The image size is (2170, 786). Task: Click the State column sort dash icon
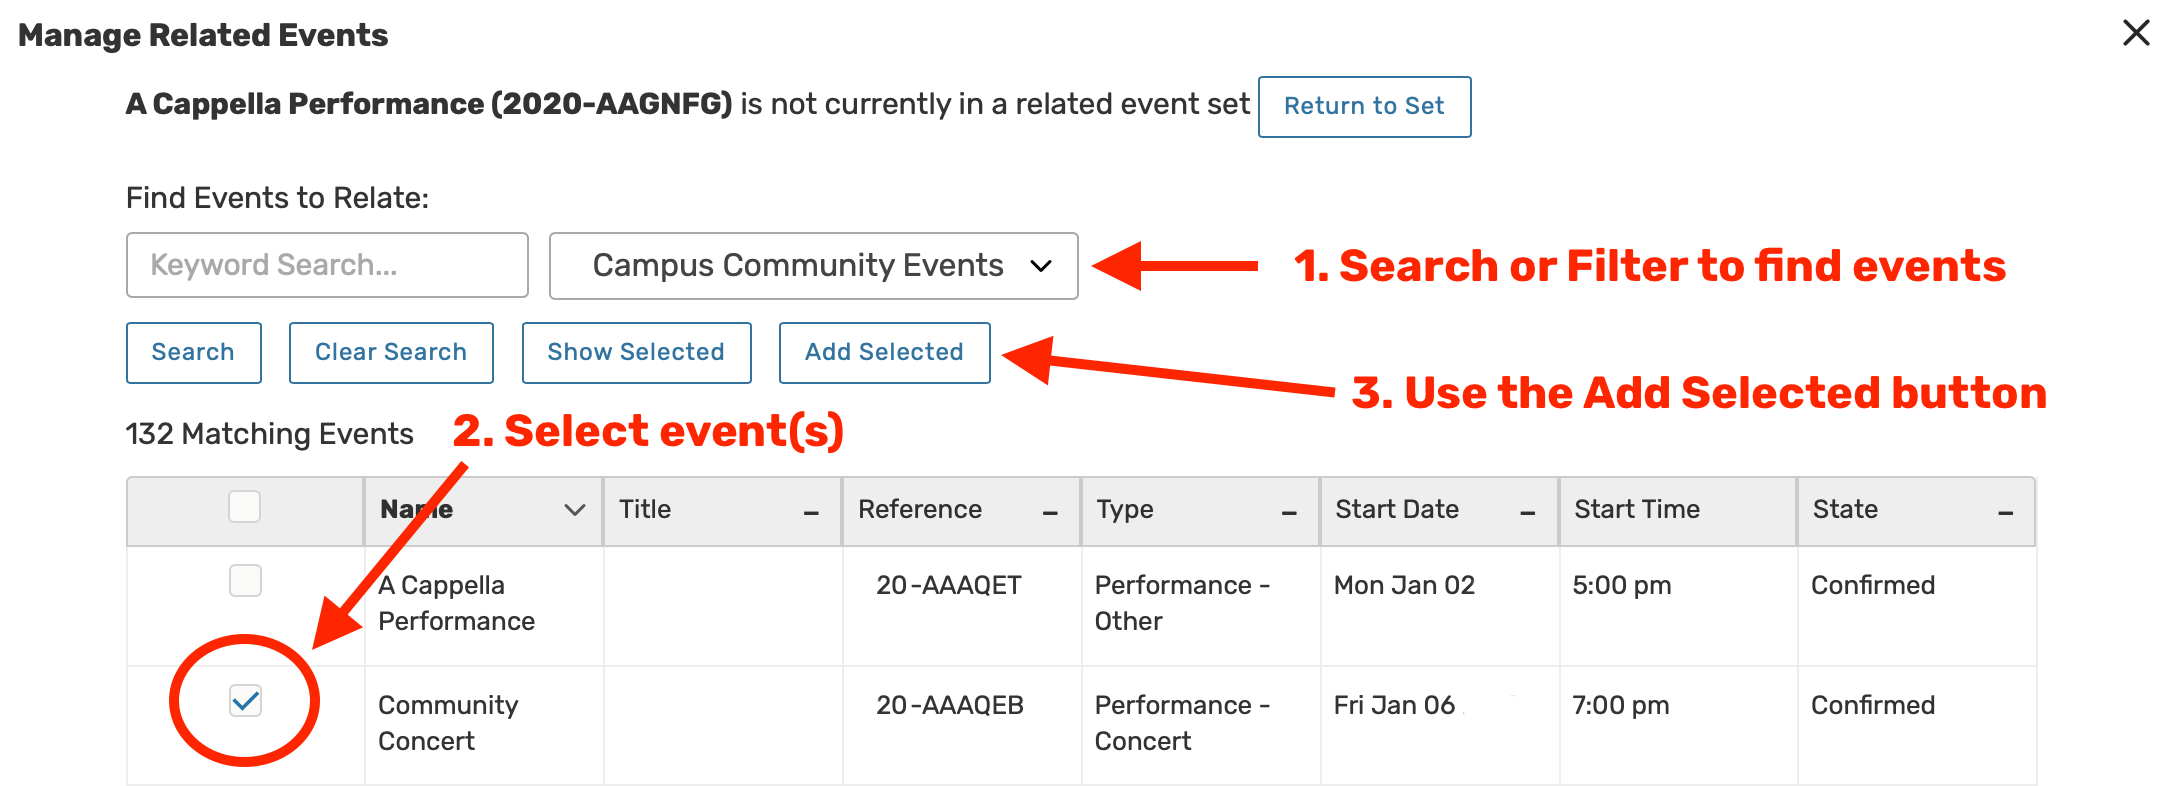pyautogui.click(x=2005, y=513)
